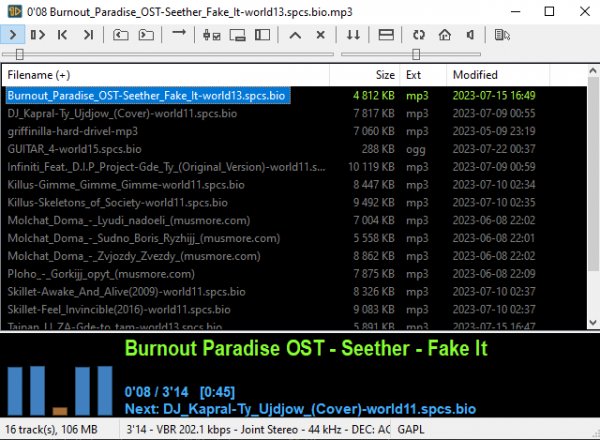This screenshot has width=600, height=440.
Task: Click the blue spectrum level bars
Action: pyautogui.click(x=60, y=391)
